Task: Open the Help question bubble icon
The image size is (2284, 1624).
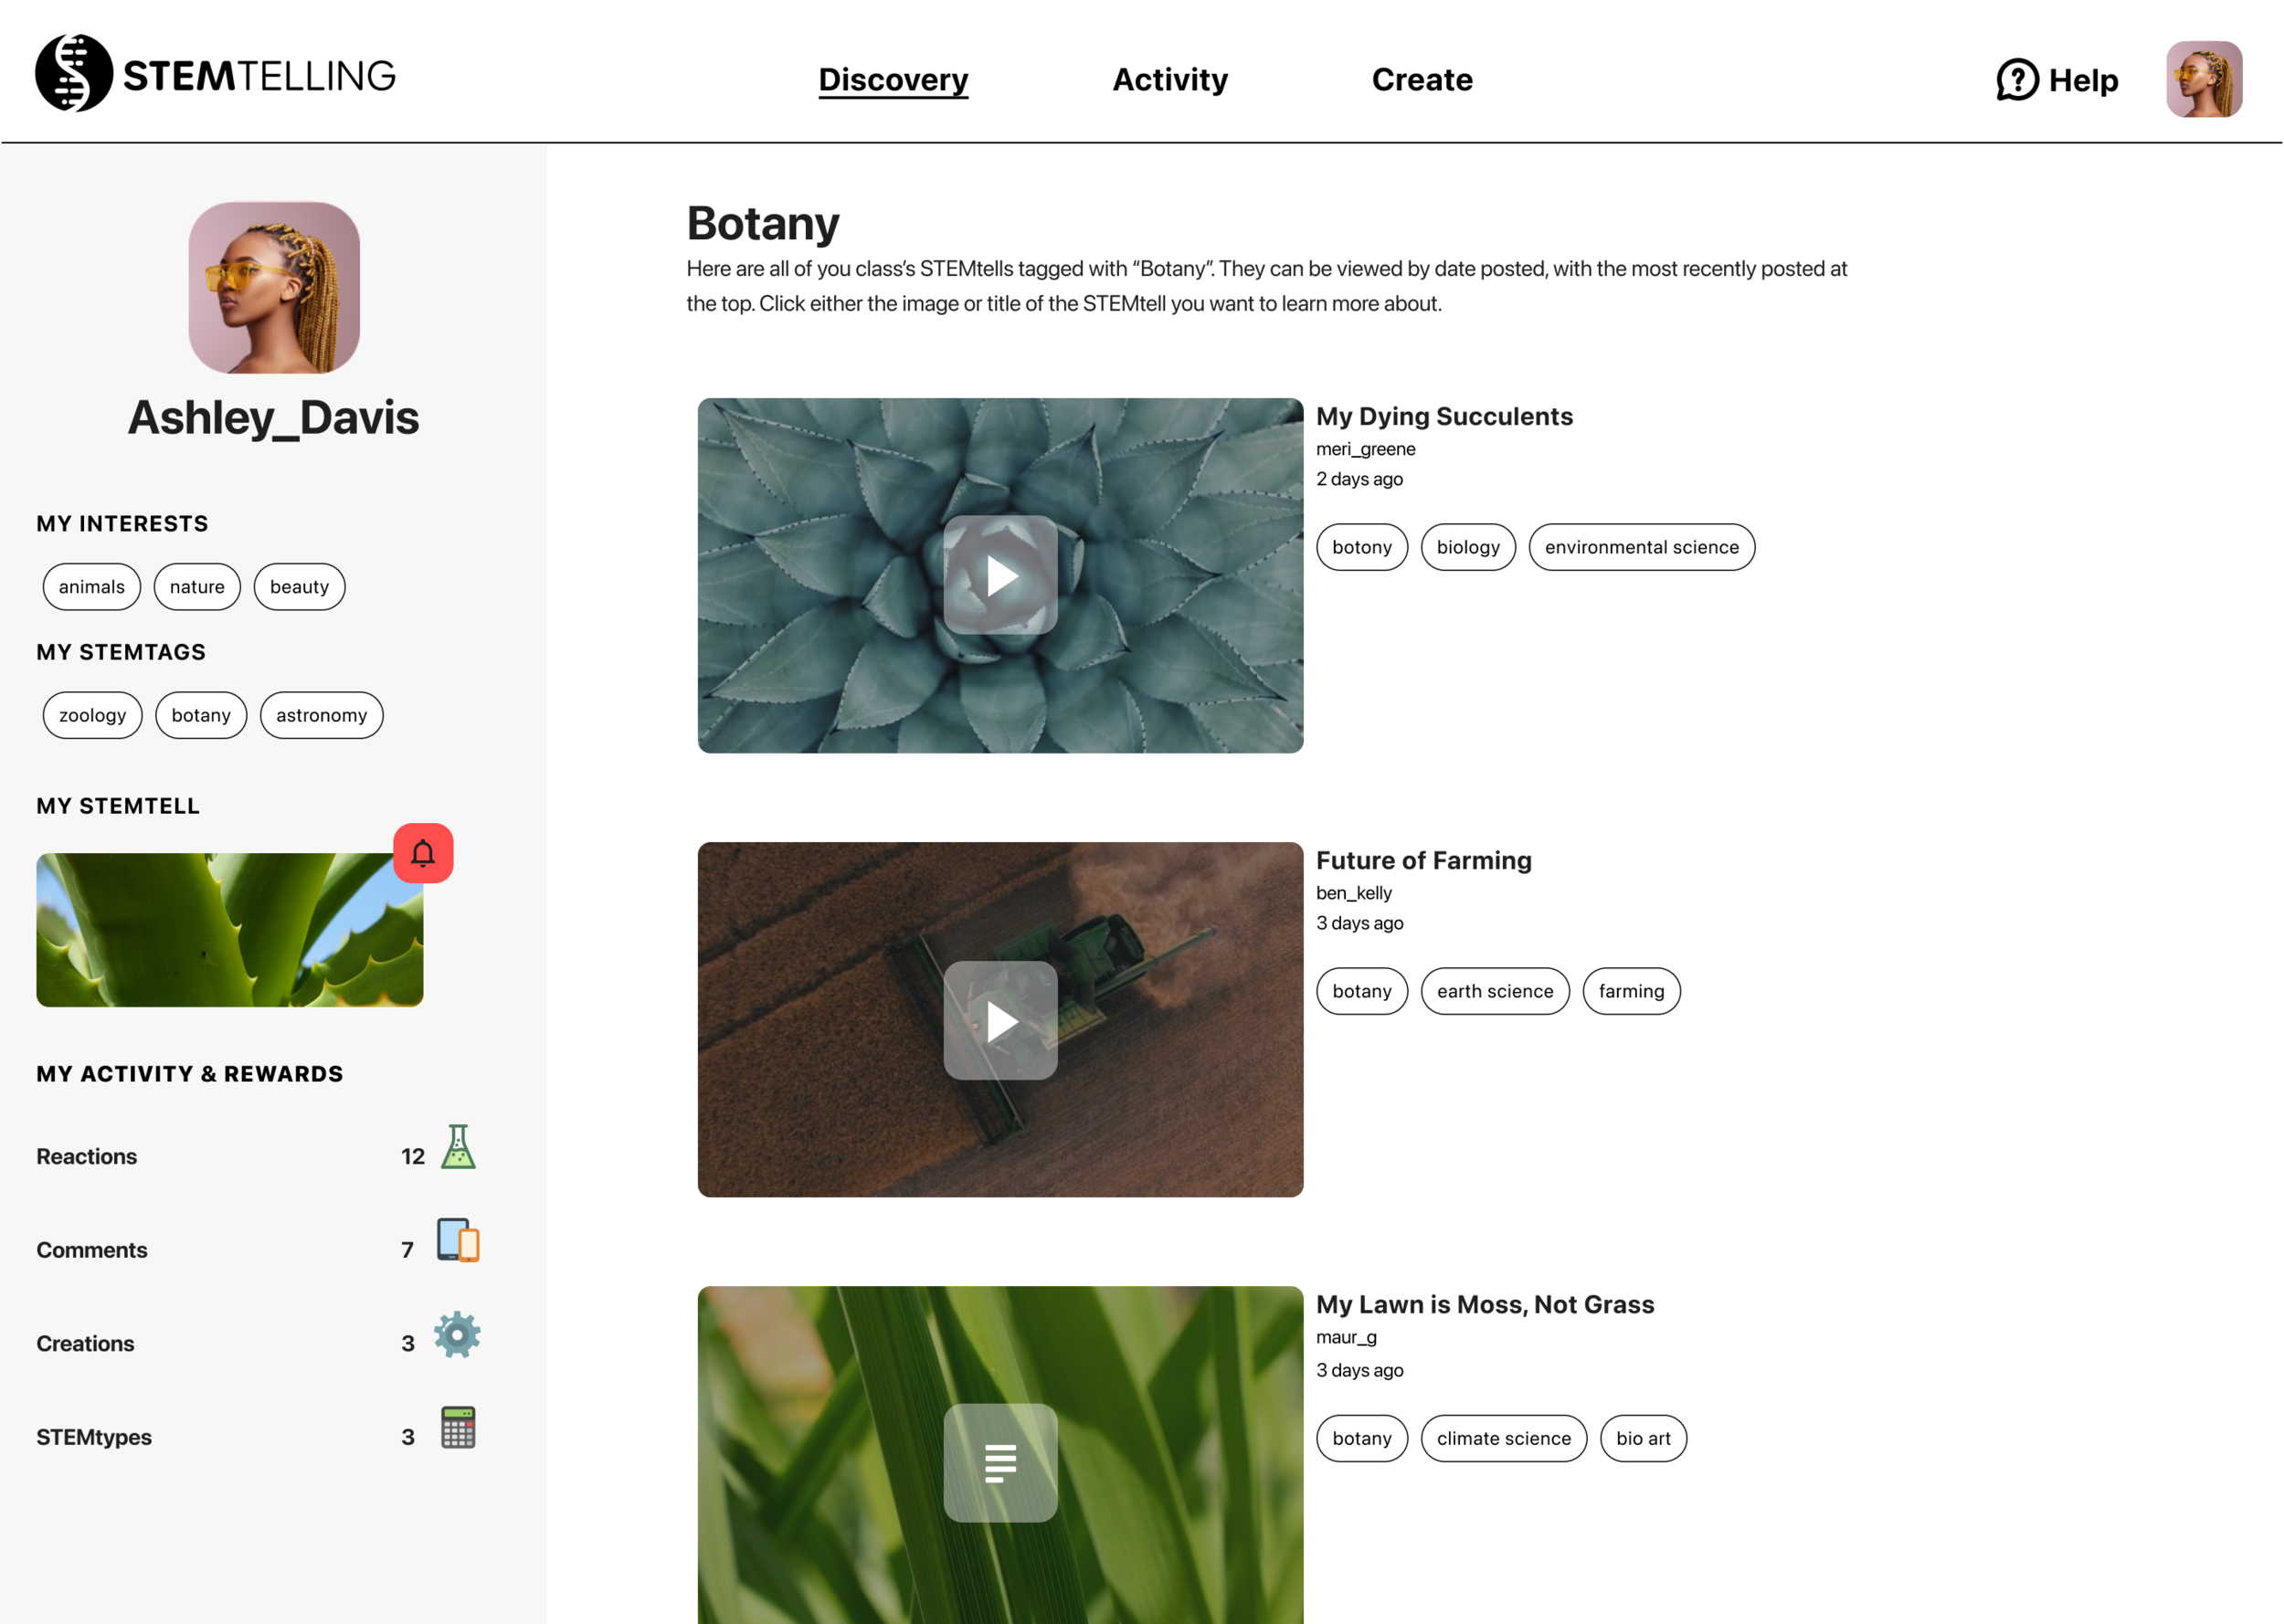Action: point(2016,79)
